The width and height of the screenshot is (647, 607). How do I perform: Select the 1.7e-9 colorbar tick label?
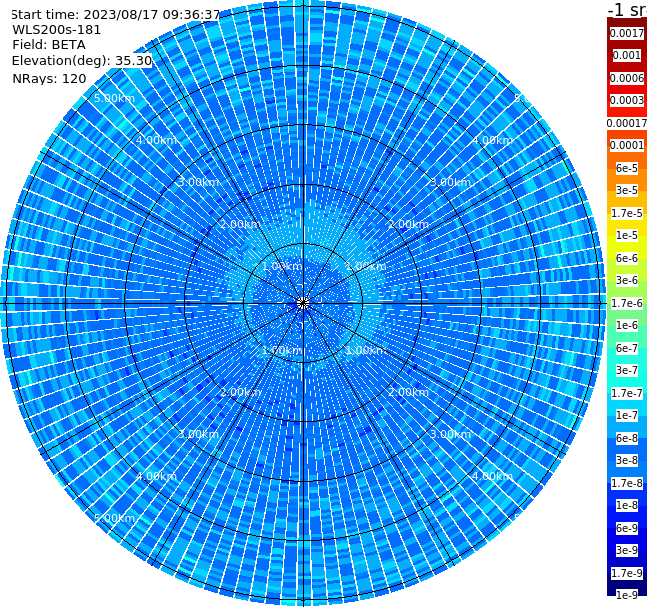point(627,573)
